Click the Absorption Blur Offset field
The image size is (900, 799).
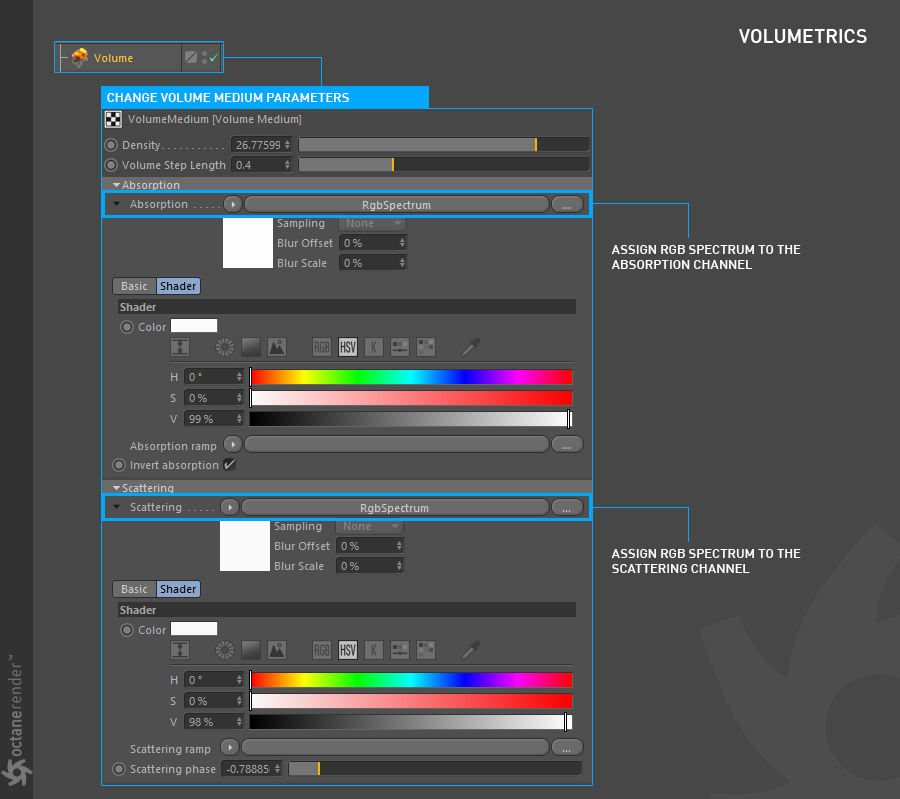373,243
